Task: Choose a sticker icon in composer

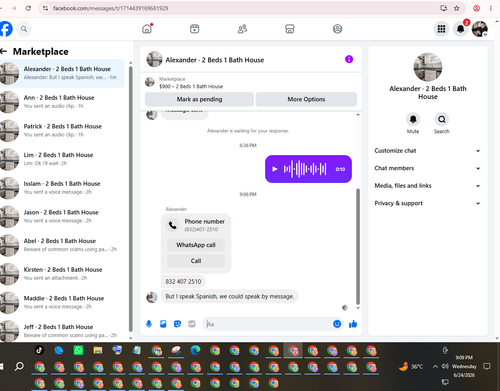Action: point(177,324)
